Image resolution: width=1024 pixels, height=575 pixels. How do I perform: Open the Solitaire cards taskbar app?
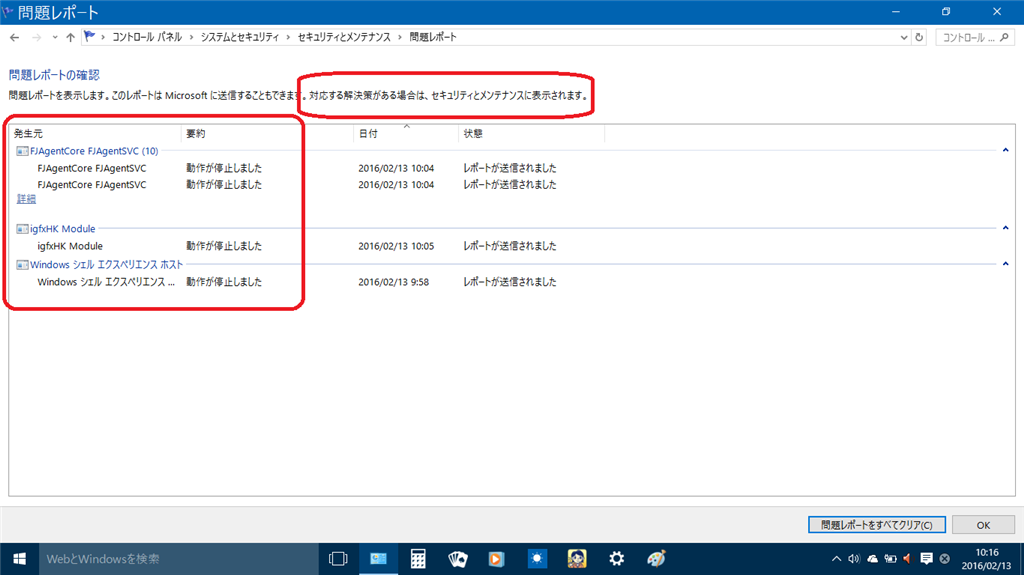[x=458, y=559]
